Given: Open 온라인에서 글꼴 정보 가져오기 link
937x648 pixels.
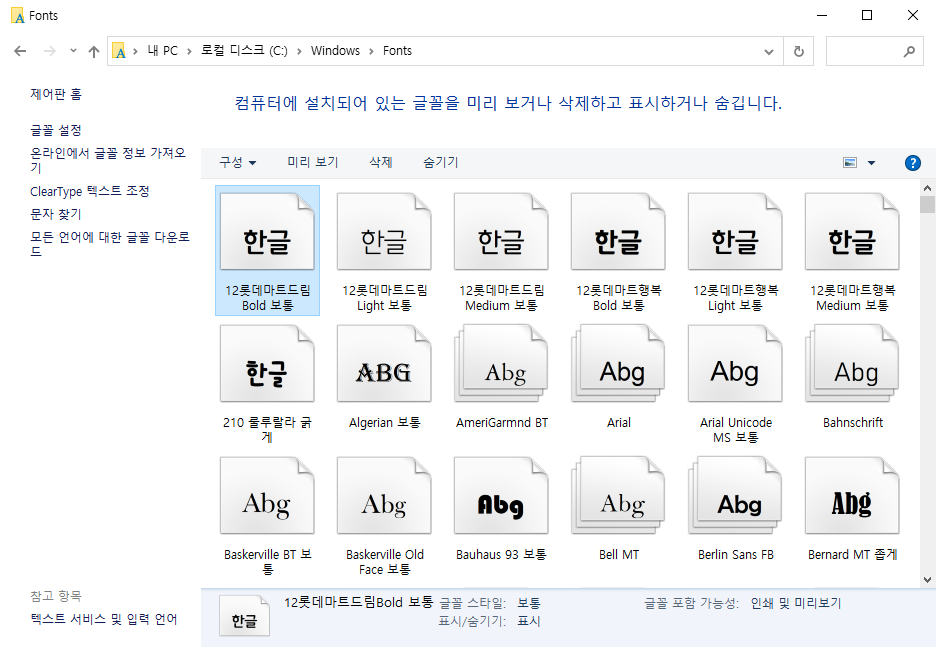Looking at the screenshot, I should (108, 160).
